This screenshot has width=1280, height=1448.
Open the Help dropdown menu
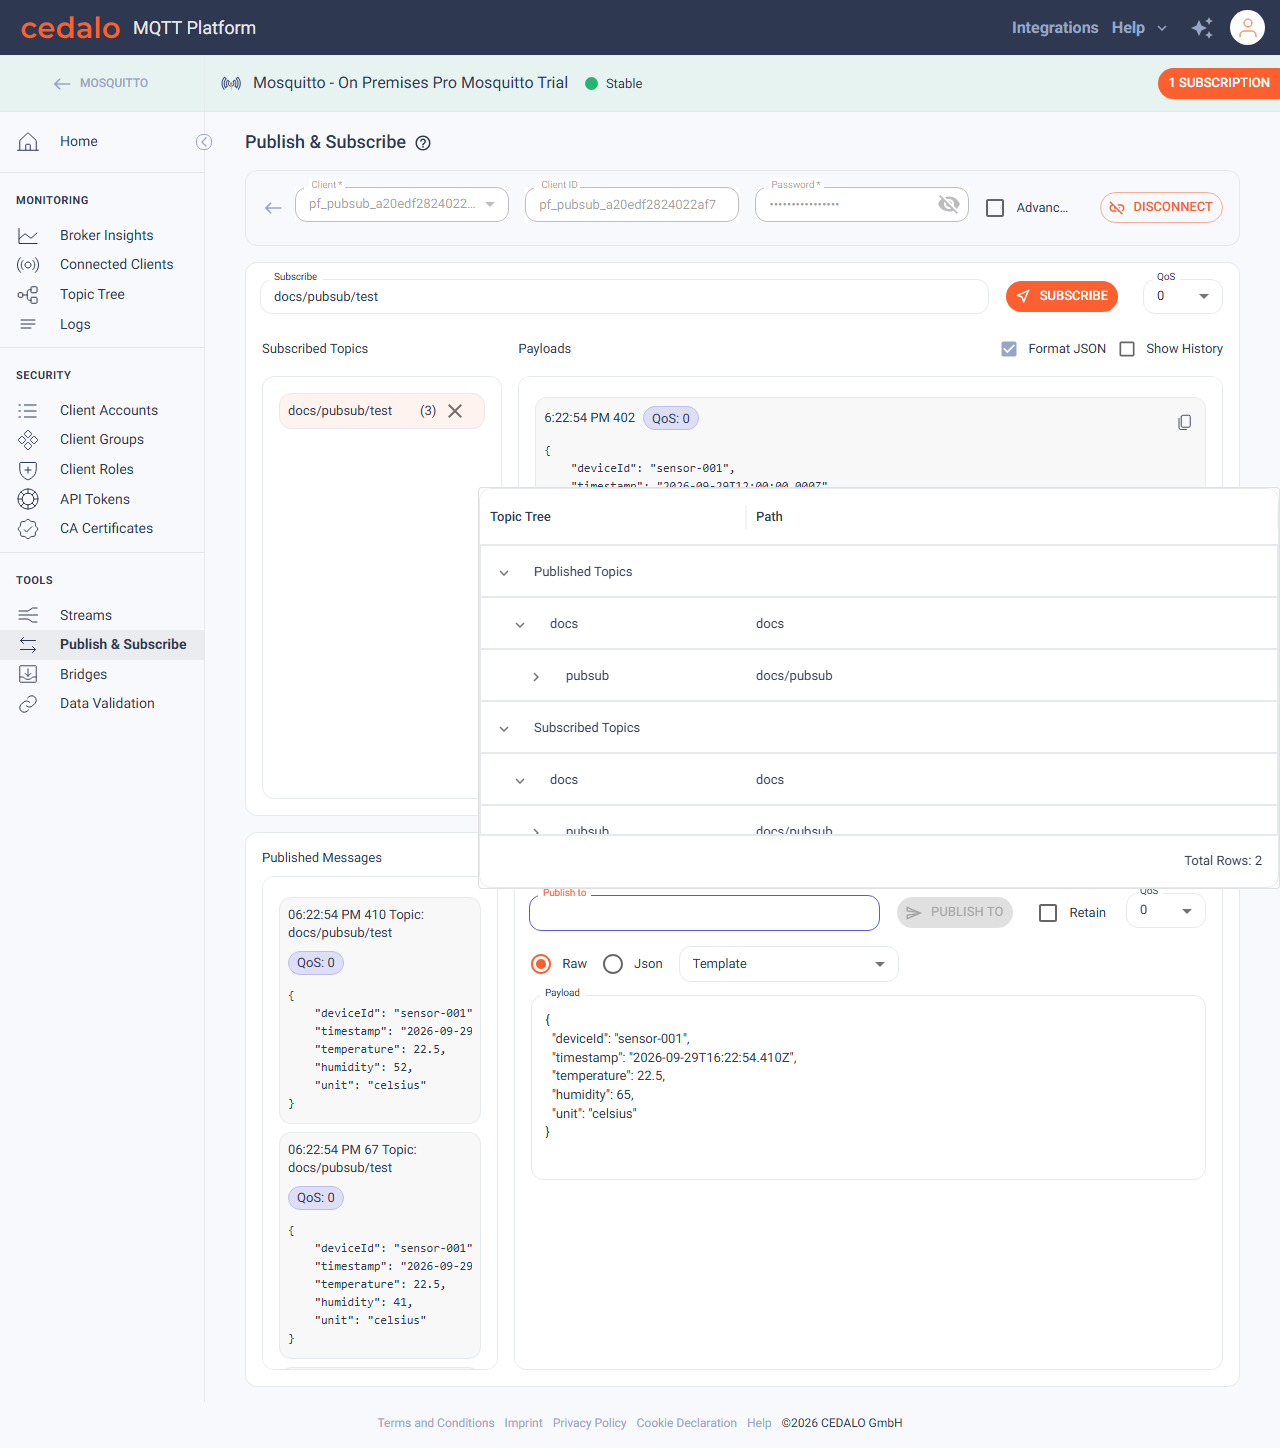[x=1139, y=28]
